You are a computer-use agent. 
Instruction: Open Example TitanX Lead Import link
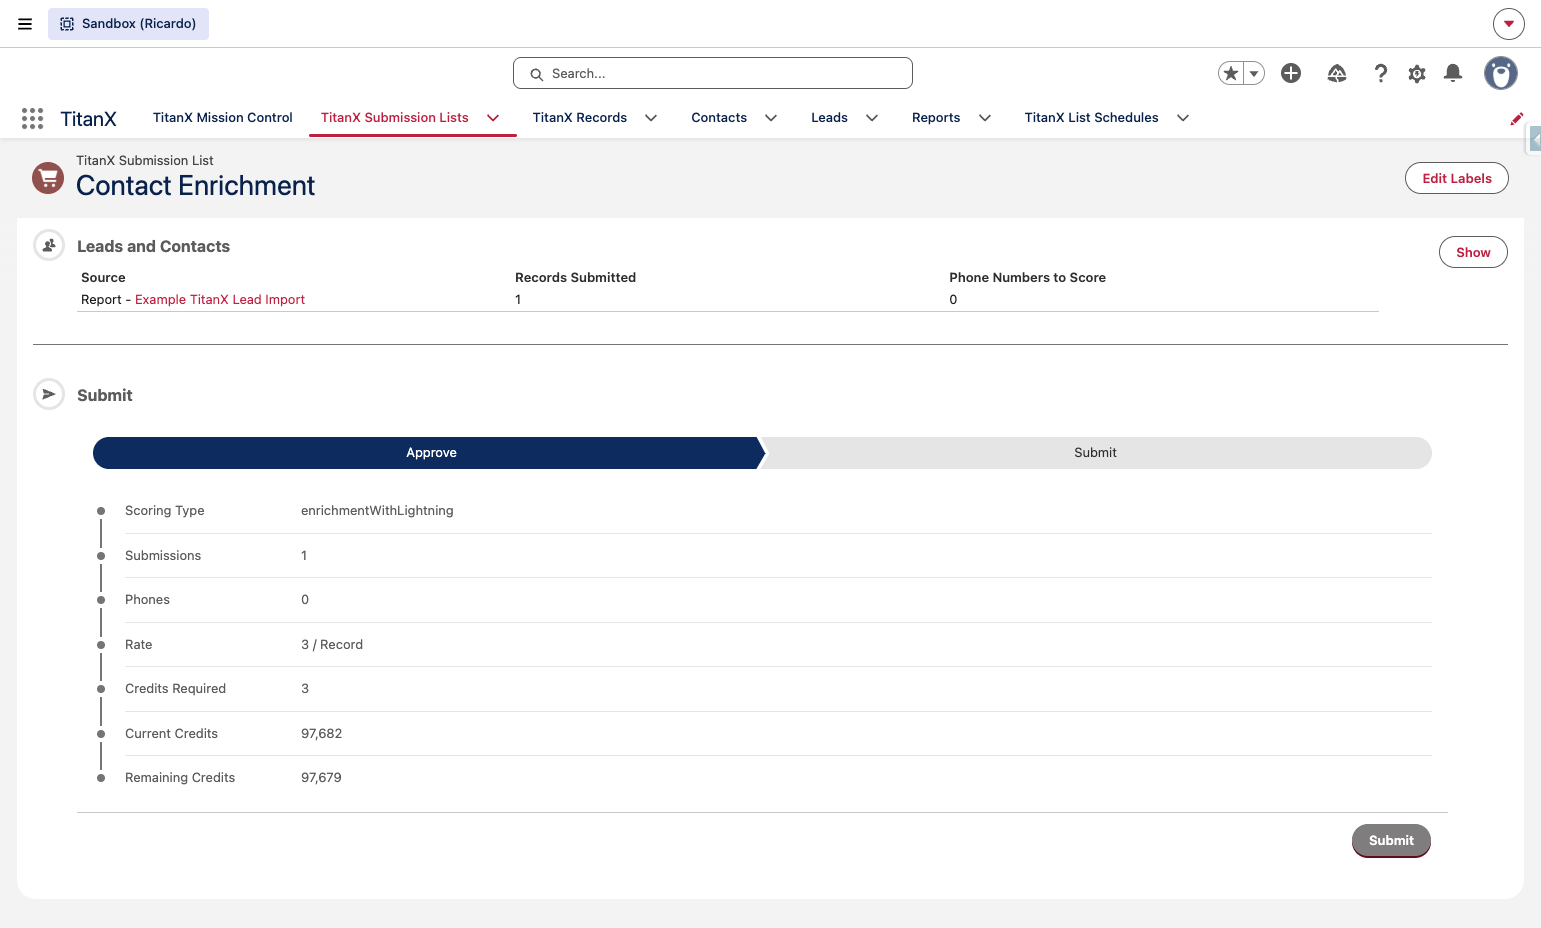coord(220,300)
